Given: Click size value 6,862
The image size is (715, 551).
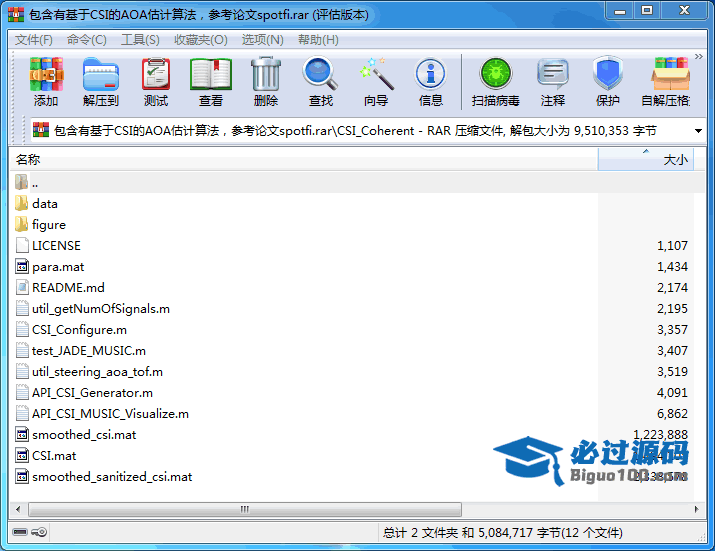Looking at the screenshot, I should tap(672, 414).
